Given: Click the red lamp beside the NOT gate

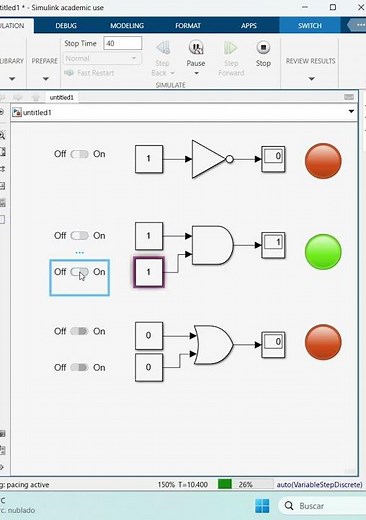Looking at the screenshot, I should click(323, 161).
